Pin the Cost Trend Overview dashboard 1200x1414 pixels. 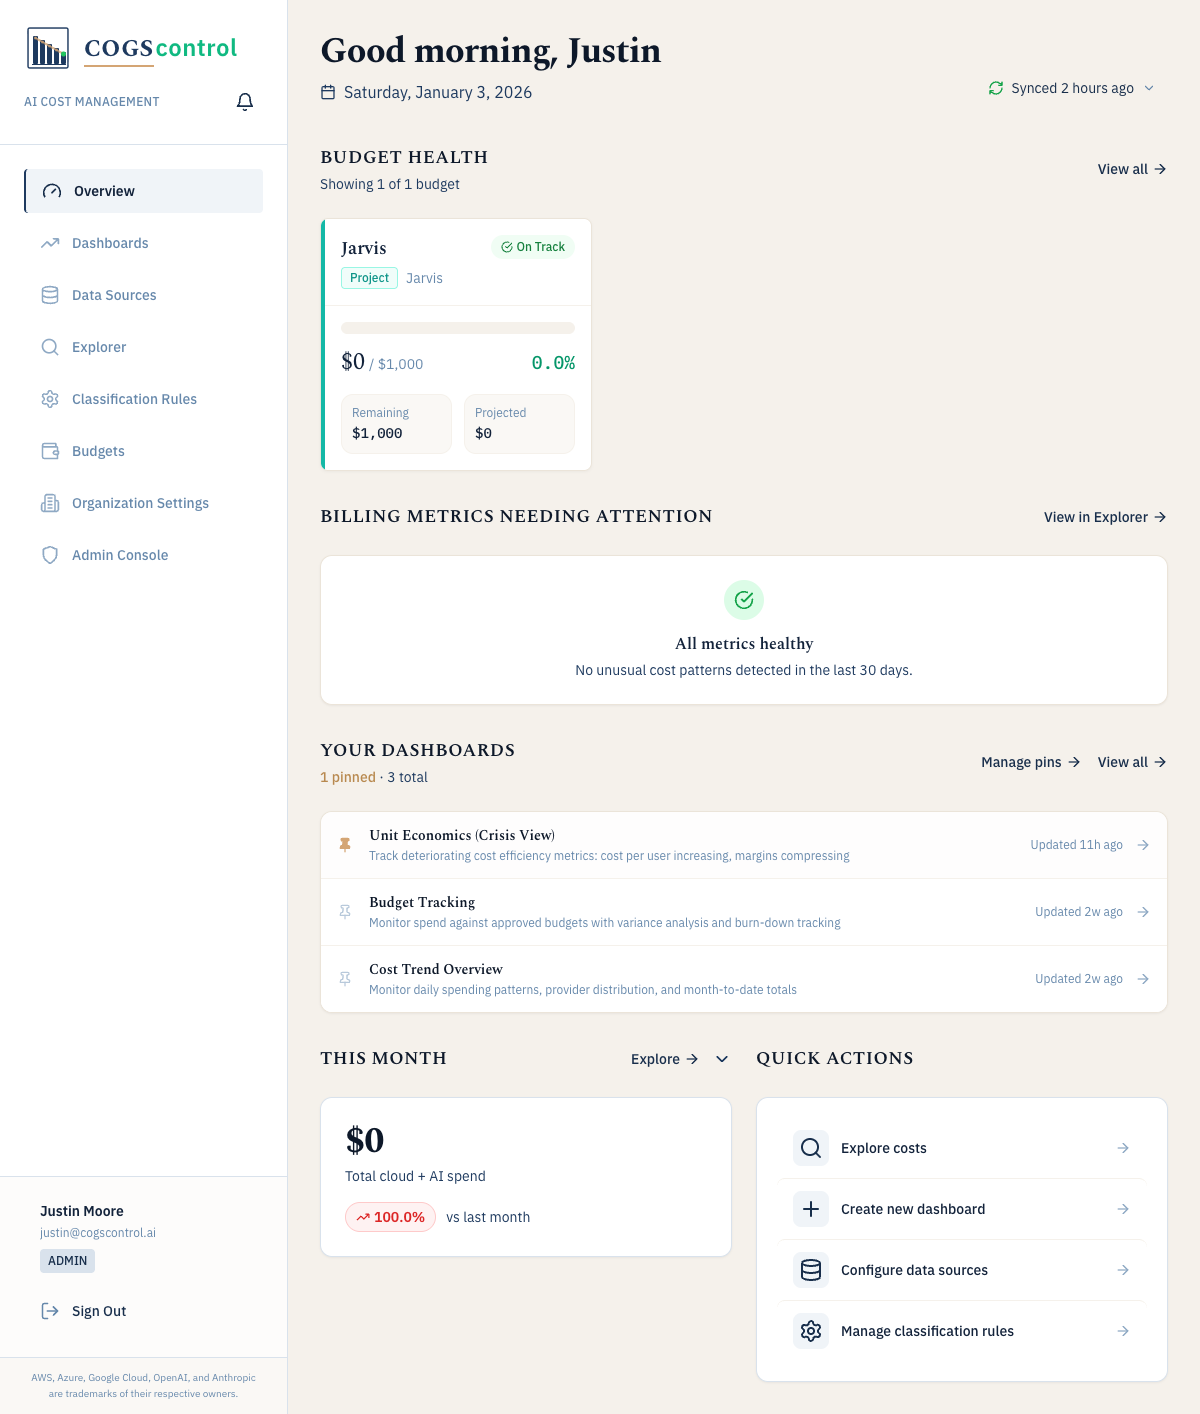click(345, 978)
